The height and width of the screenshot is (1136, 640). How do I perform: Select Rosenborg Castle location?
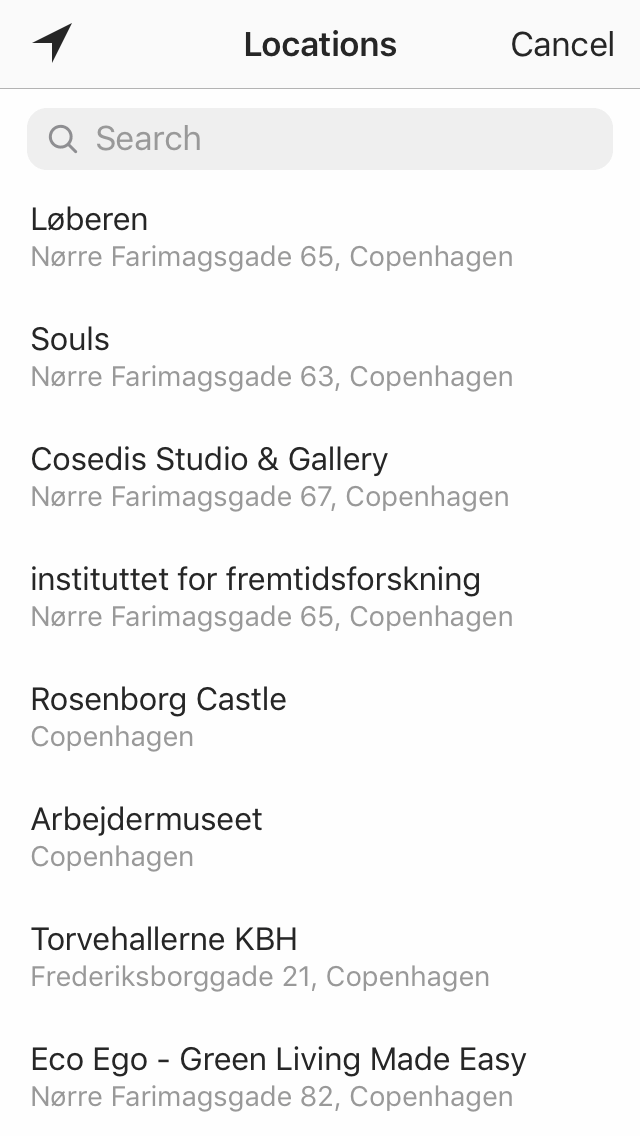click(158, 700)
